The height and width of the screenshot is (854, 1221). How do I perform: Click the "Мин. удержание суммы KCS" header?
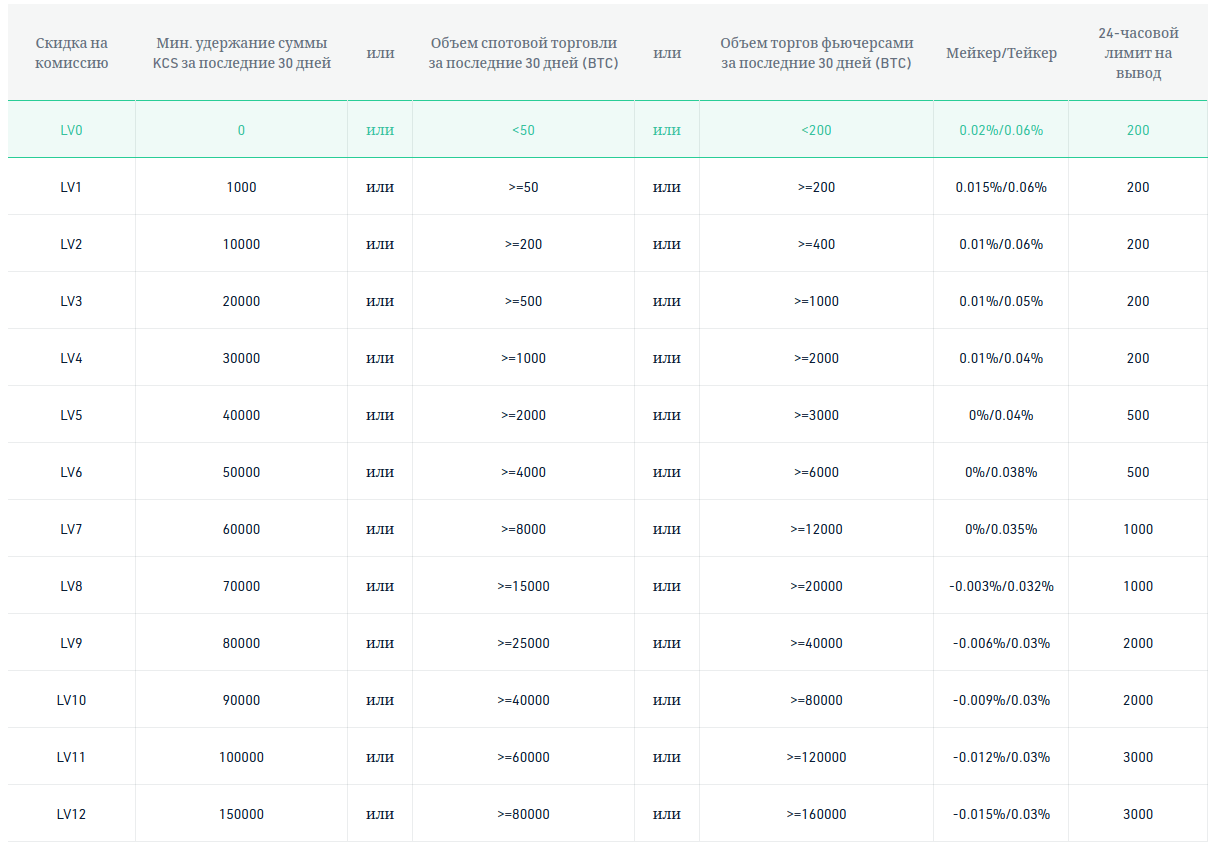pos(241,53)
